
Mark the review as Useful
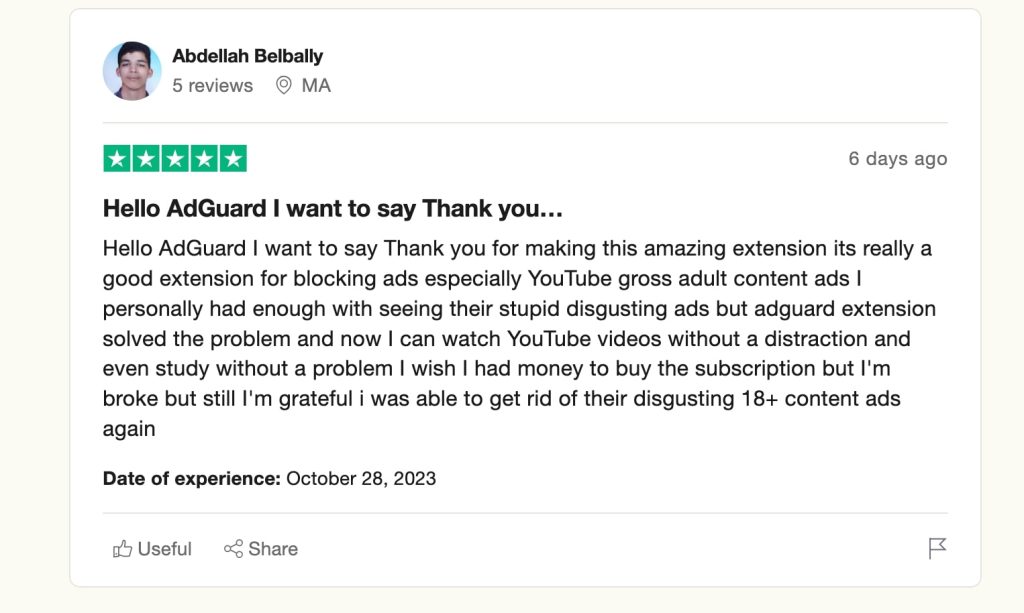[164, 549]
